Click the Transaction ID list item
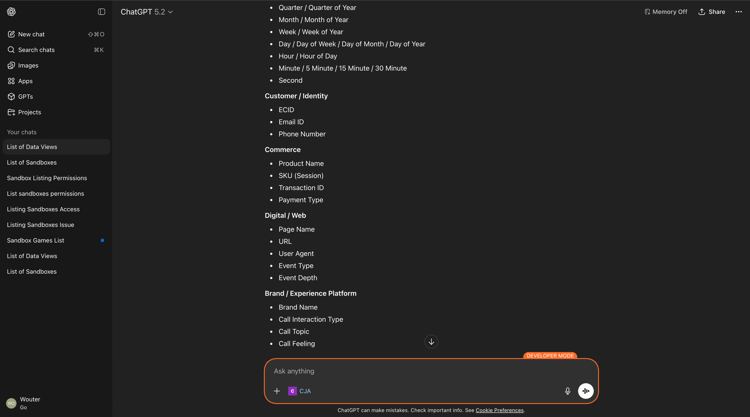This screenshot has width=750, height=417. coord(301,188)
